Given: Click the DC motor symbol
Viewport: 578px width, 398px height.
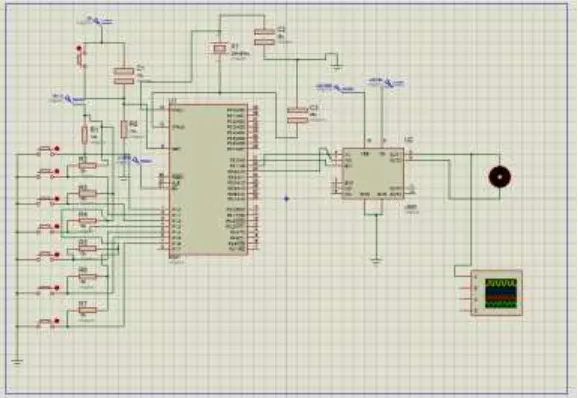Looking at the screenshot, I should point(499,177).
